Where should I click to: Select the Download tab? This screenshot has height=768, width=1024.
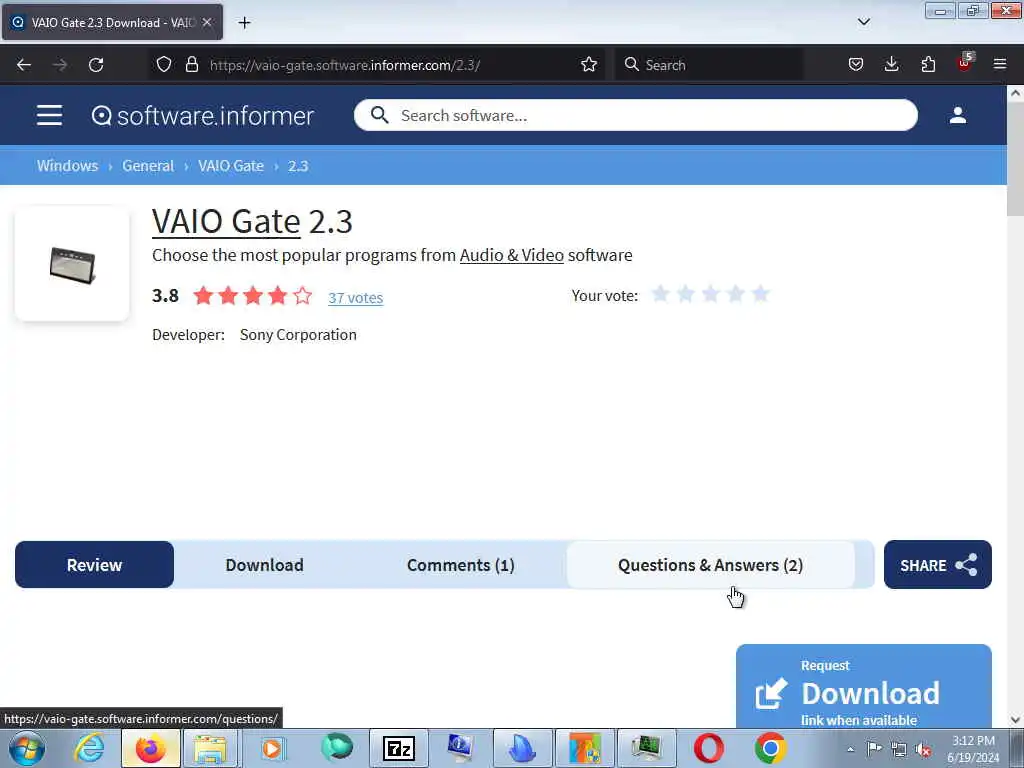[264, 565]
